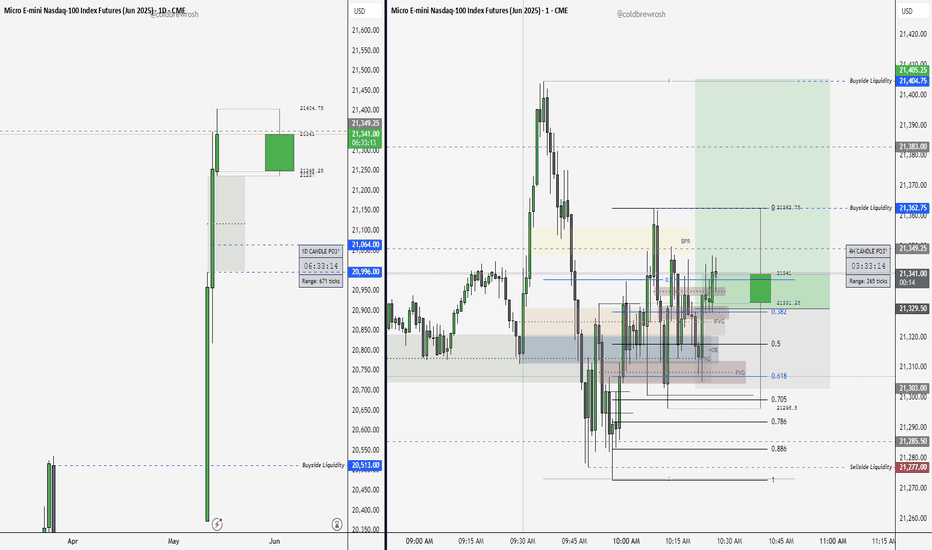Click the 09:30 AM time axis label
Viewport: 932px width, 550px height.
[522, 541]
